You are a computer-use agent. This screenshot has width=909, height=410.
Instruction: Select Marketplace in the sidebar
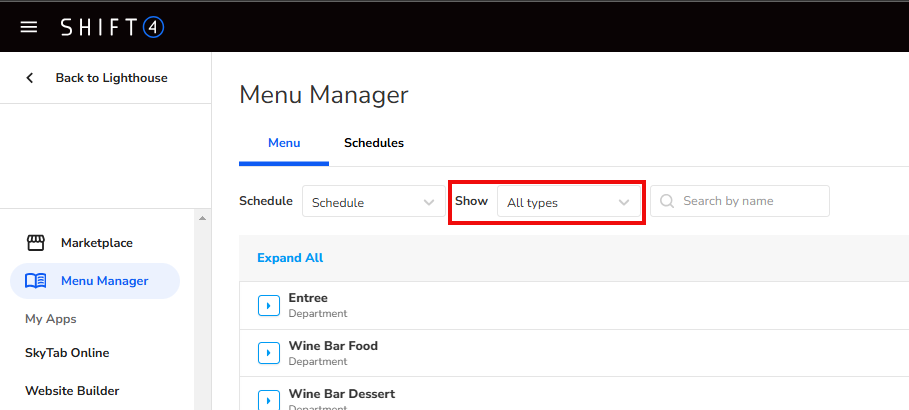coord(96,243)
